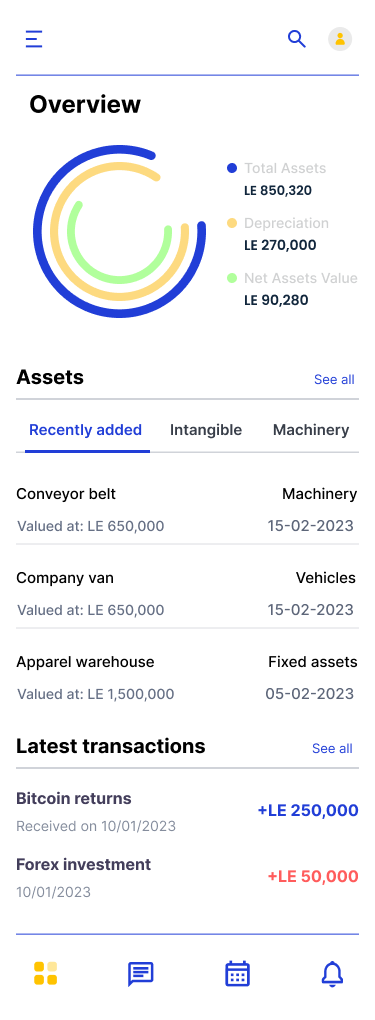Screen dimensions: 375x1020
Task: Click the Fixed assets category label
Action: tap(312, 662)
